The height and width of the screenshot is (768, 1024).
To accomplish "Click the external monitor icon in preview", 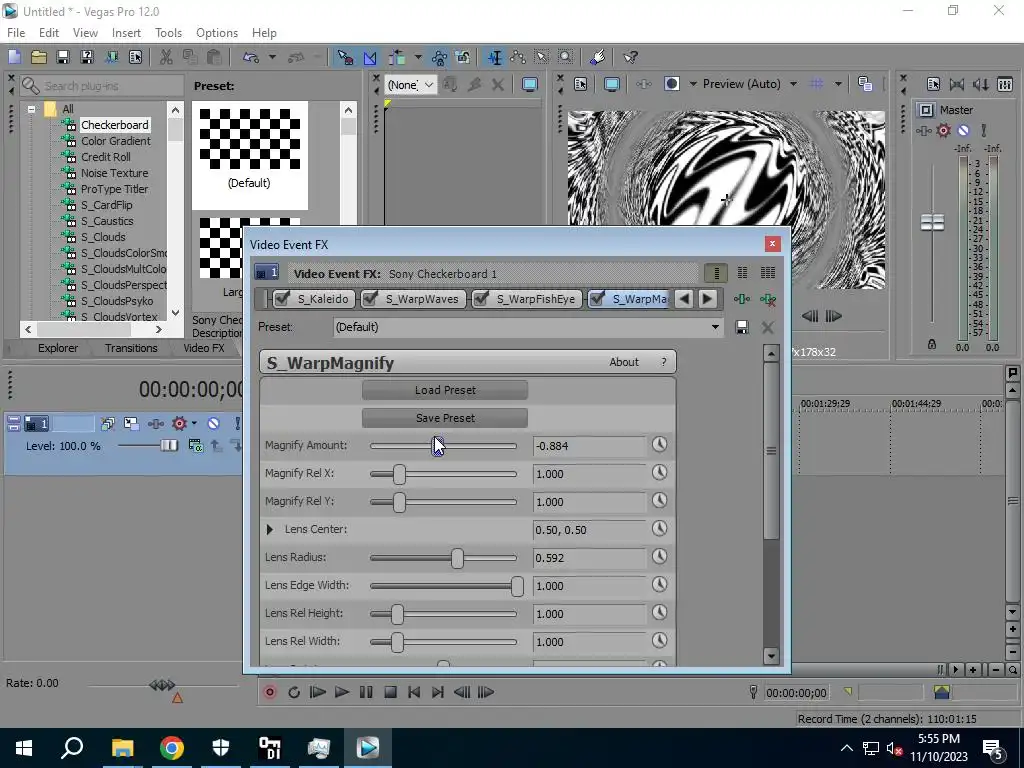I will point(611,84).
